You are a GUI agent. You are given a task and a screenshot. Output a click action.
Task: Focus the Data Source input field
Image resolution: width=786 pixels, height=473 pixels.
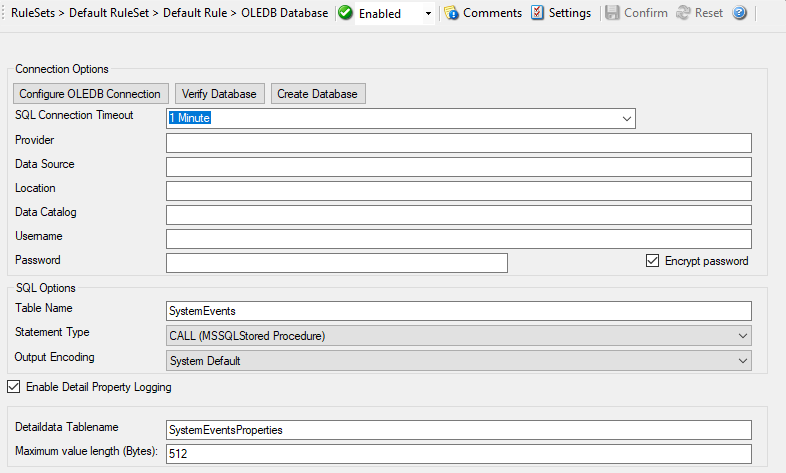point(458,167)
